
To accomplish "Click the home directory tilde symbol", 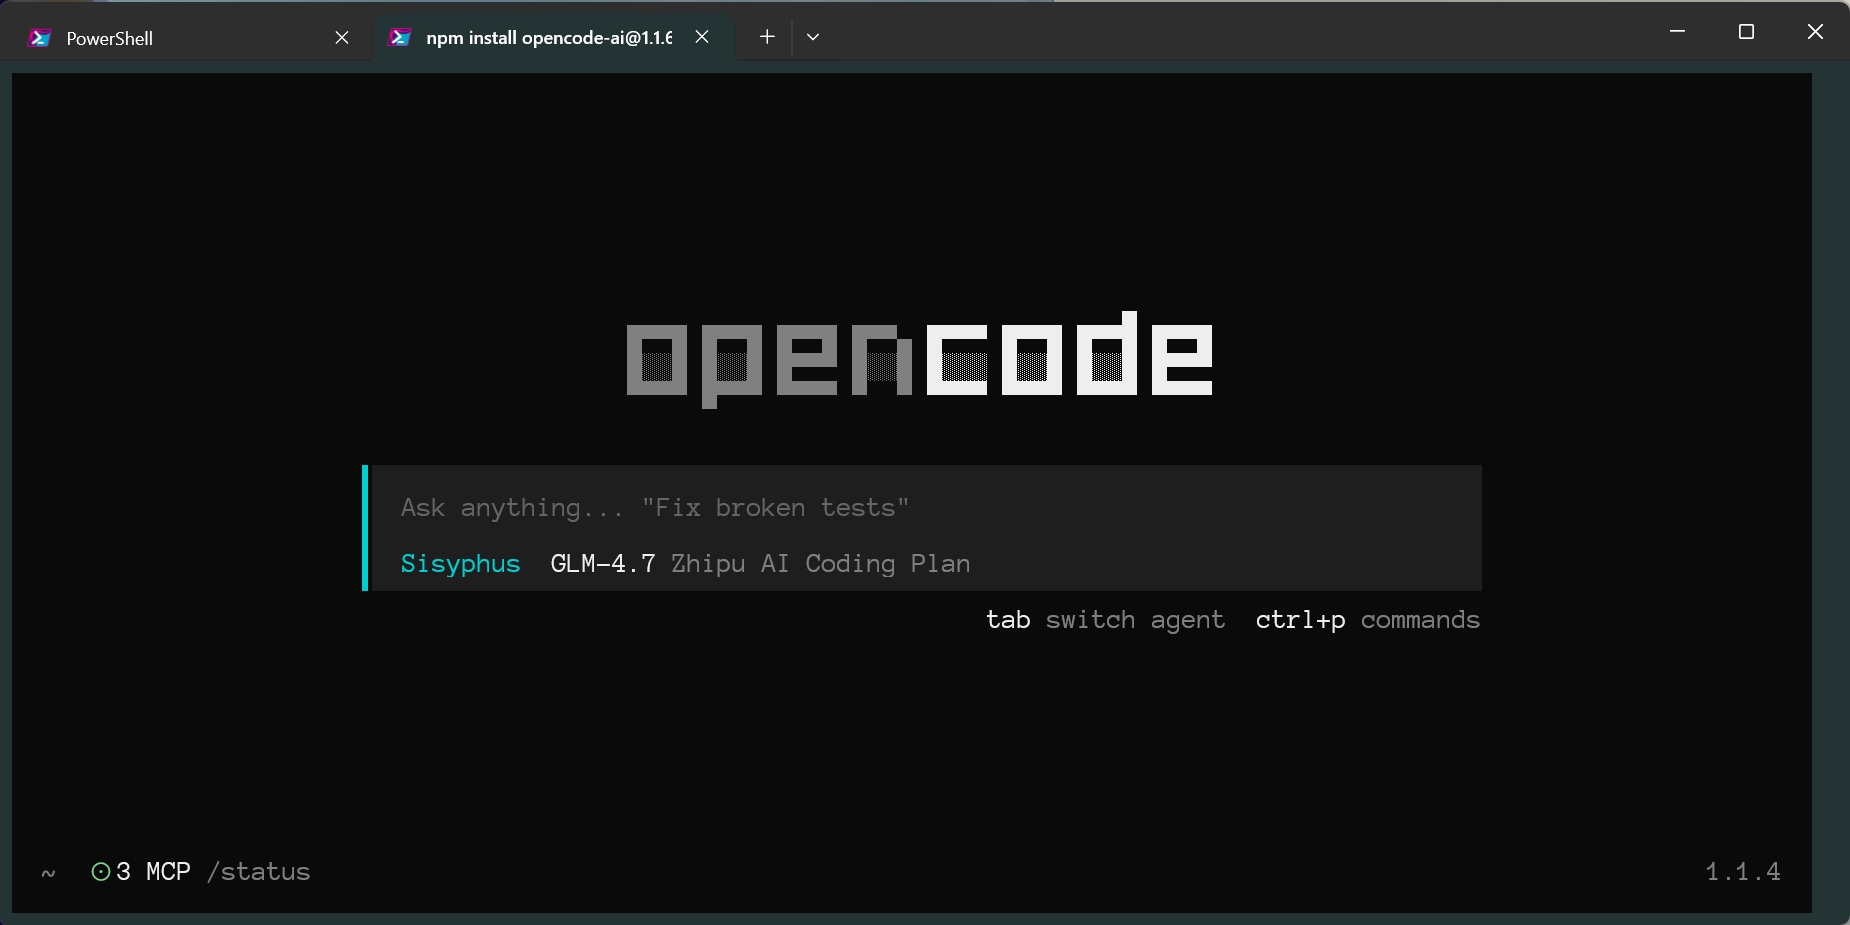I will pos(47,872).
